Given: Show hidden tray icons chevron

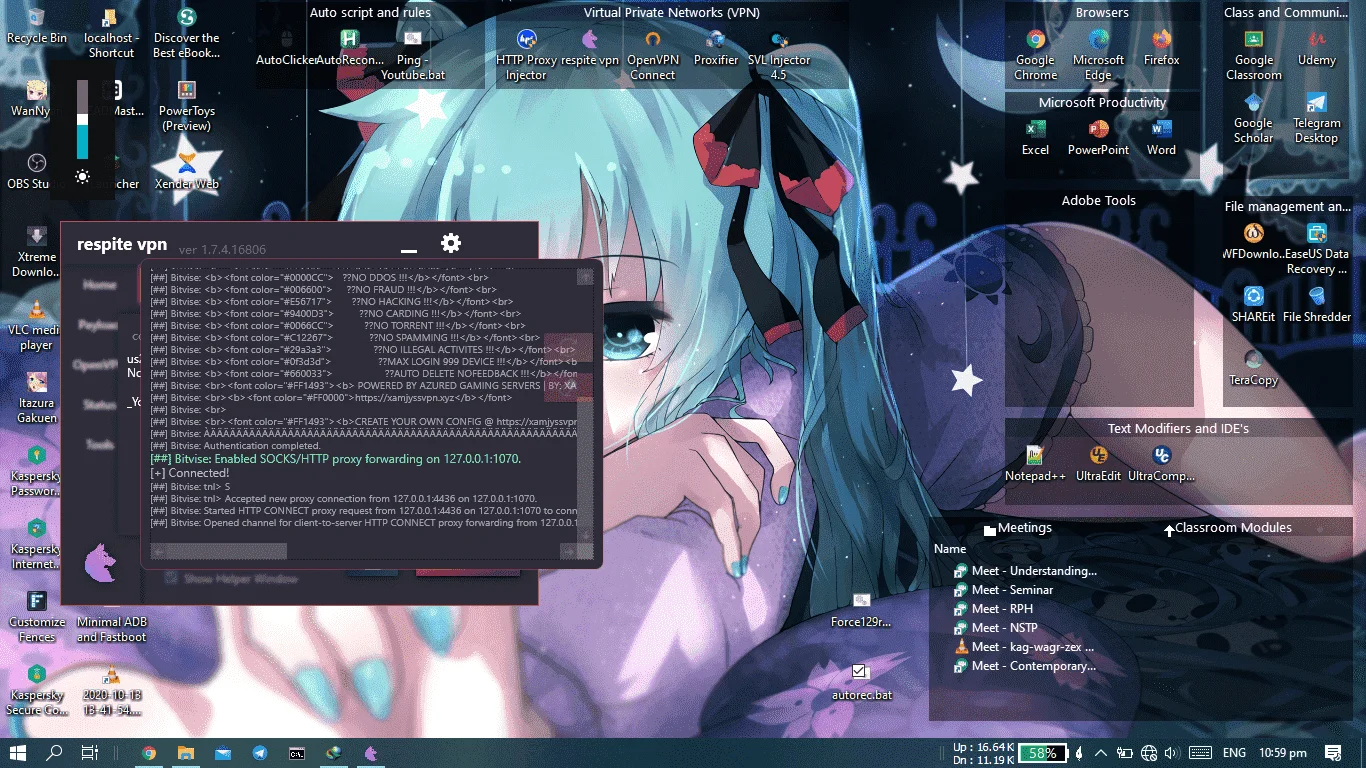Looking at the screenshot, I should click(1101, 753).
